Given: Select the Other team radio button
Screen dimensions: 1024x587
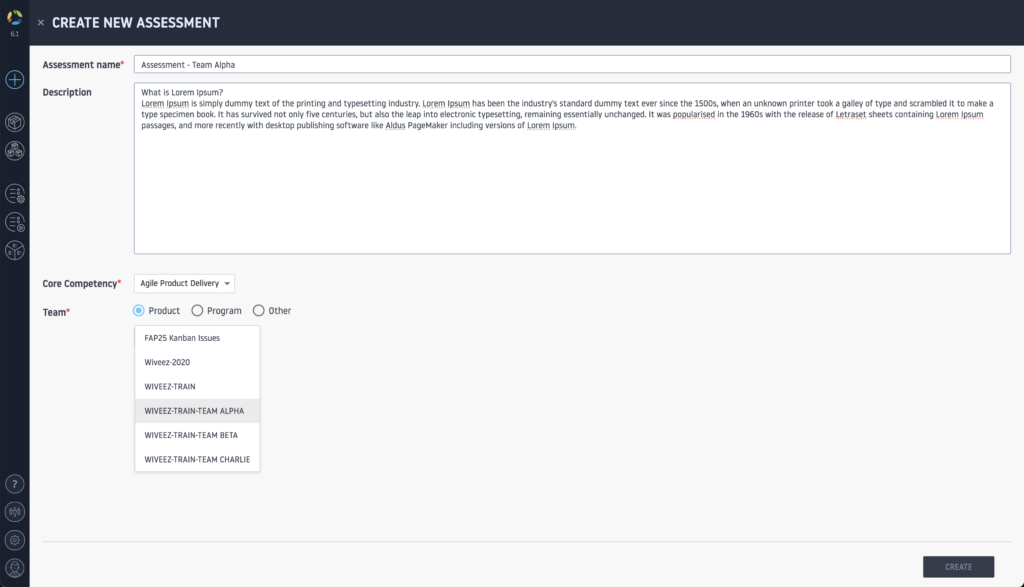Looking at the screenshot, I should (259, 311).
